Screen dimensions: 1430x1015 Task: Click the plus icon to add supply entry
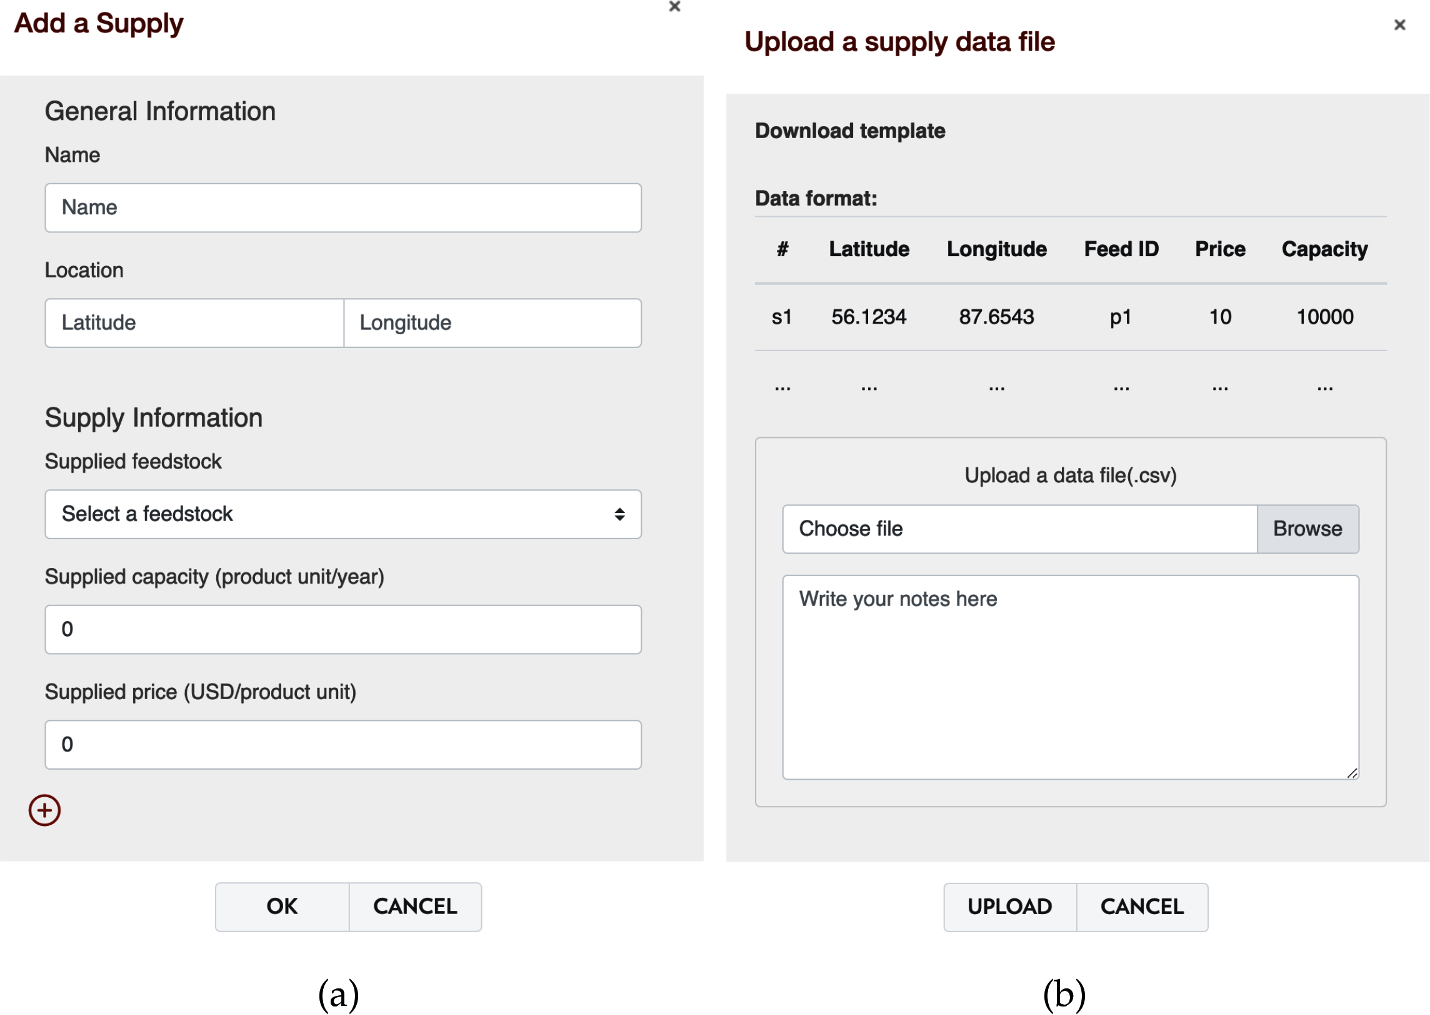coord(45,810)
